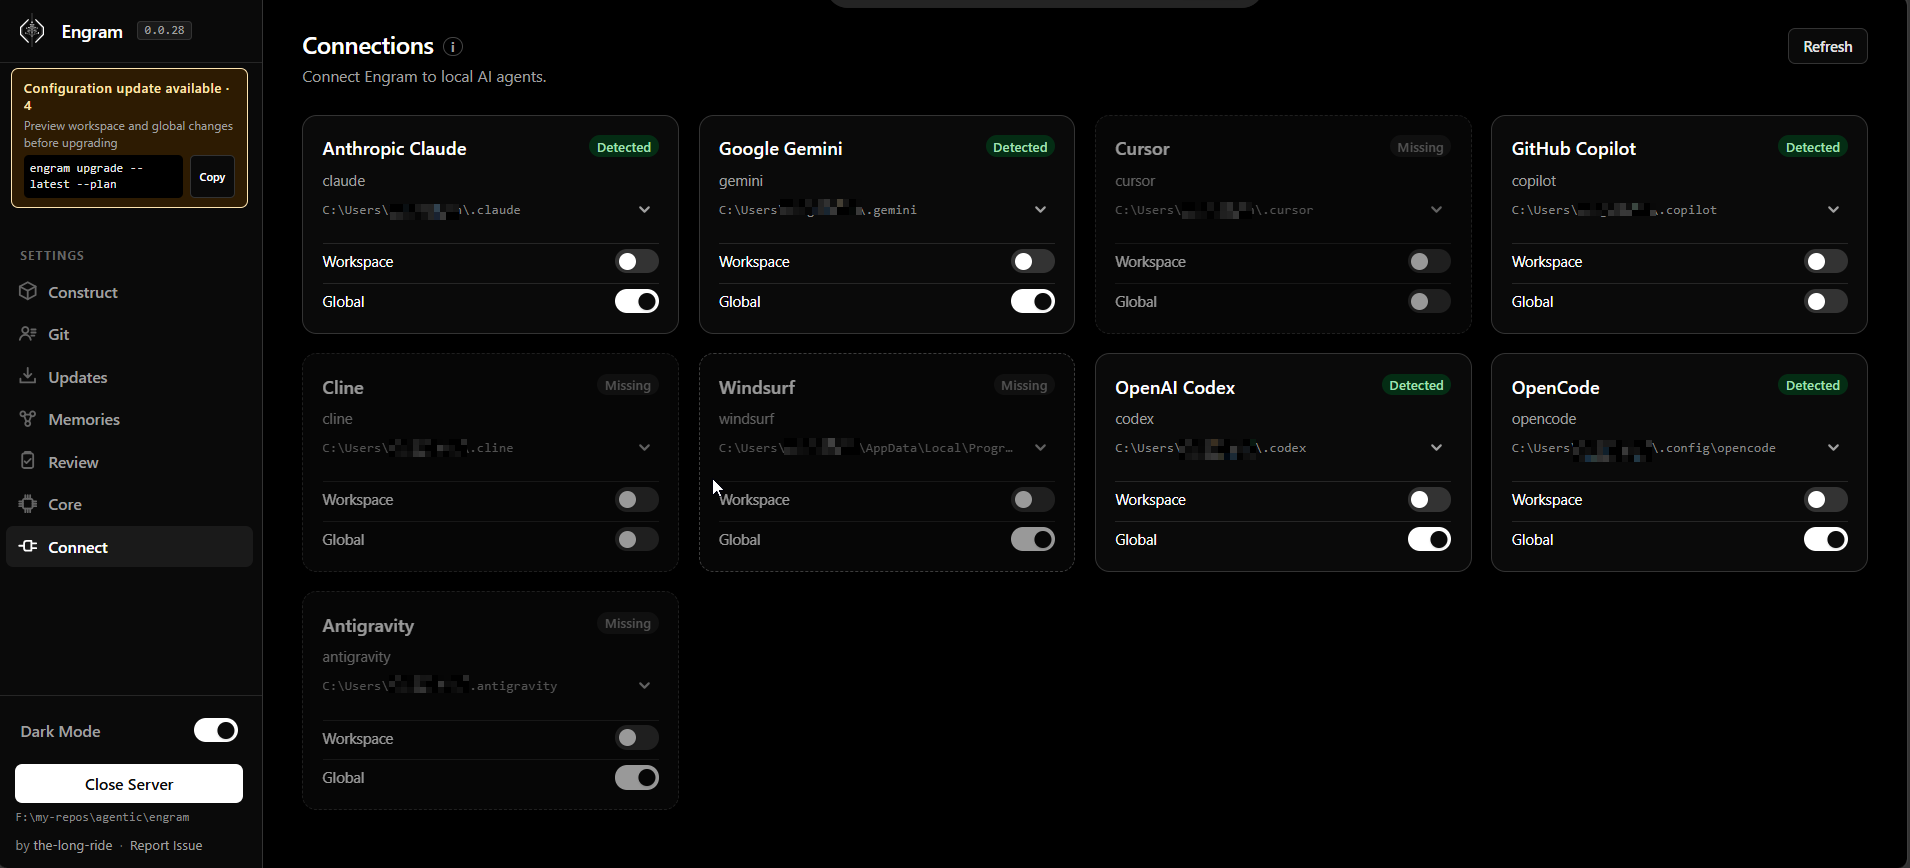Turn on Workspace for Google Gemini
The image size is (1910, 868).
1033,262
